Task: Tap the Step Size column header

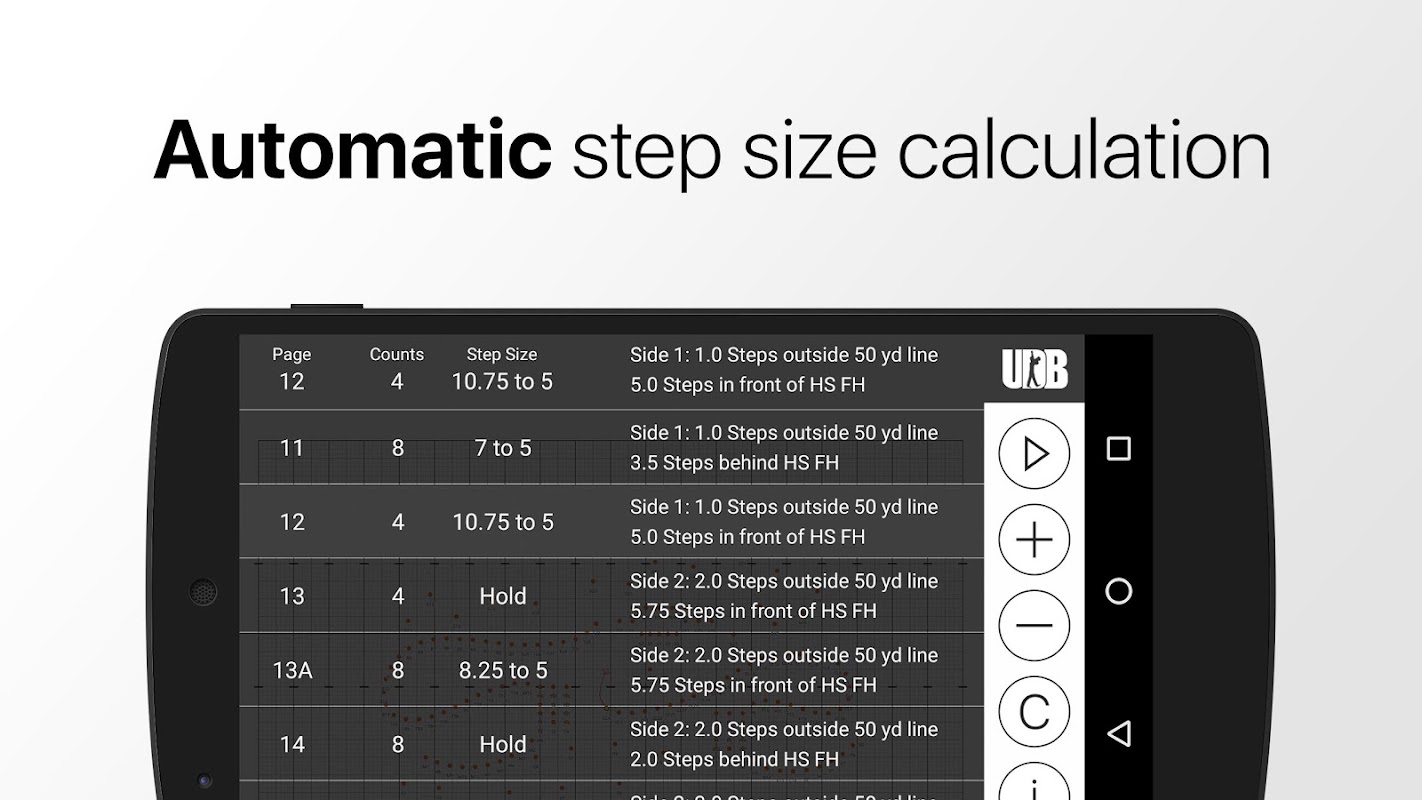Action: (502, 354)
